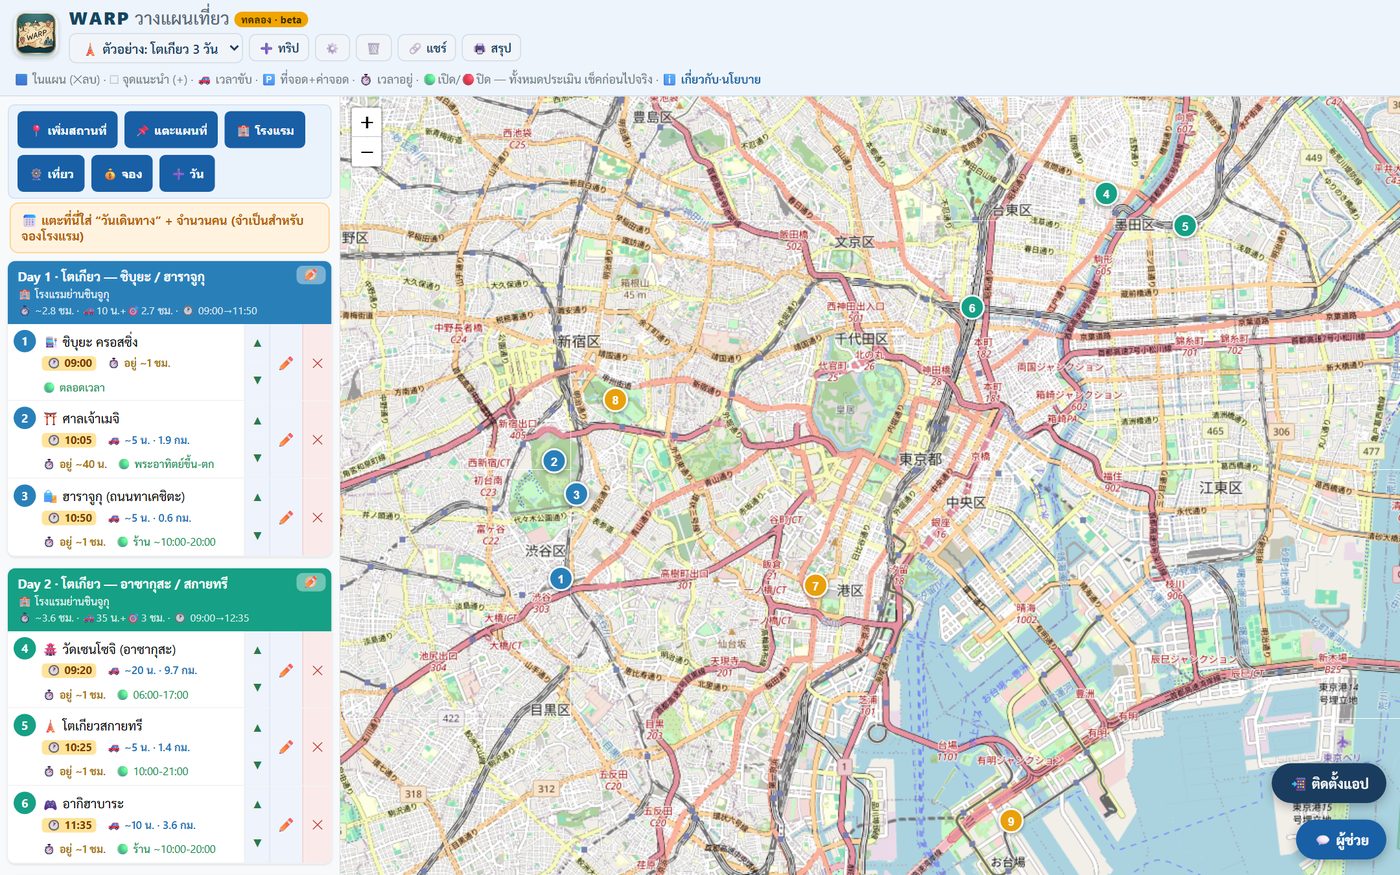Click the + ทริป button
The height and width of the screenshot is (875, 1400).
(x=279, y=48)
